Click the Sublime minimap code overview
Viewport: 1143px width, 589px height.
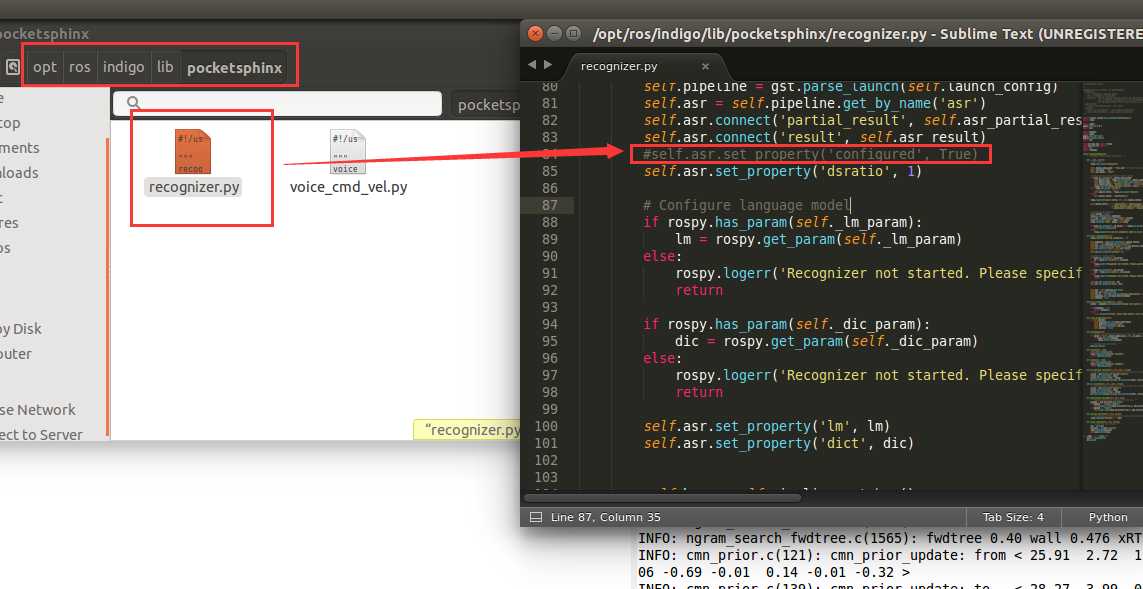tap(1112, 262)
